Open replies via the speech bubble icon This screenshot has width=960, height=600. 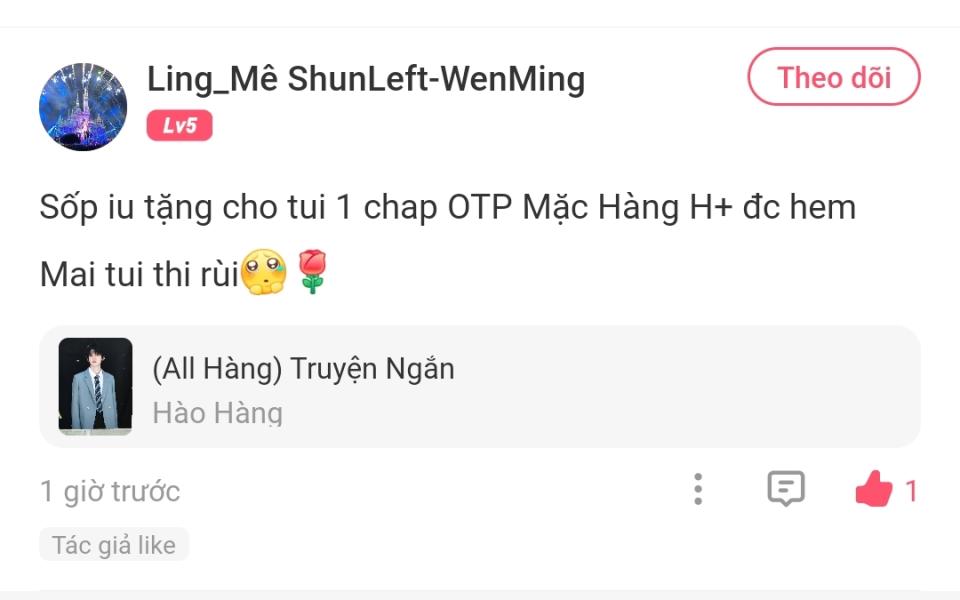(x=786, y=489)
